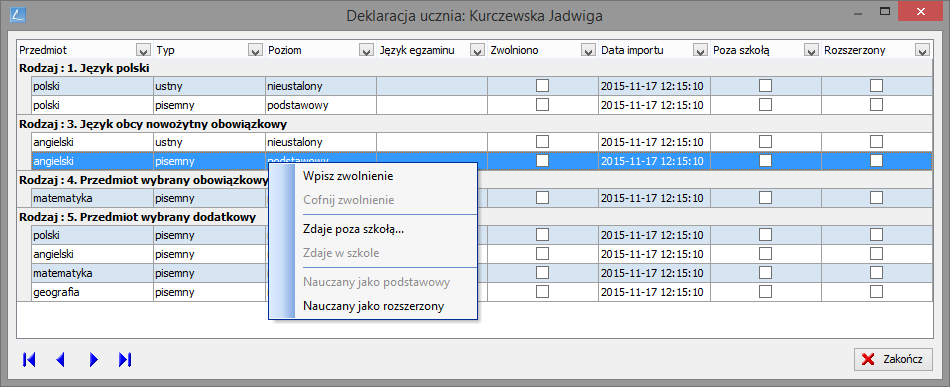
Task: Open the Język egzaminu column filter dropdown
Action: pyautogui.click(x=478, y=50)
